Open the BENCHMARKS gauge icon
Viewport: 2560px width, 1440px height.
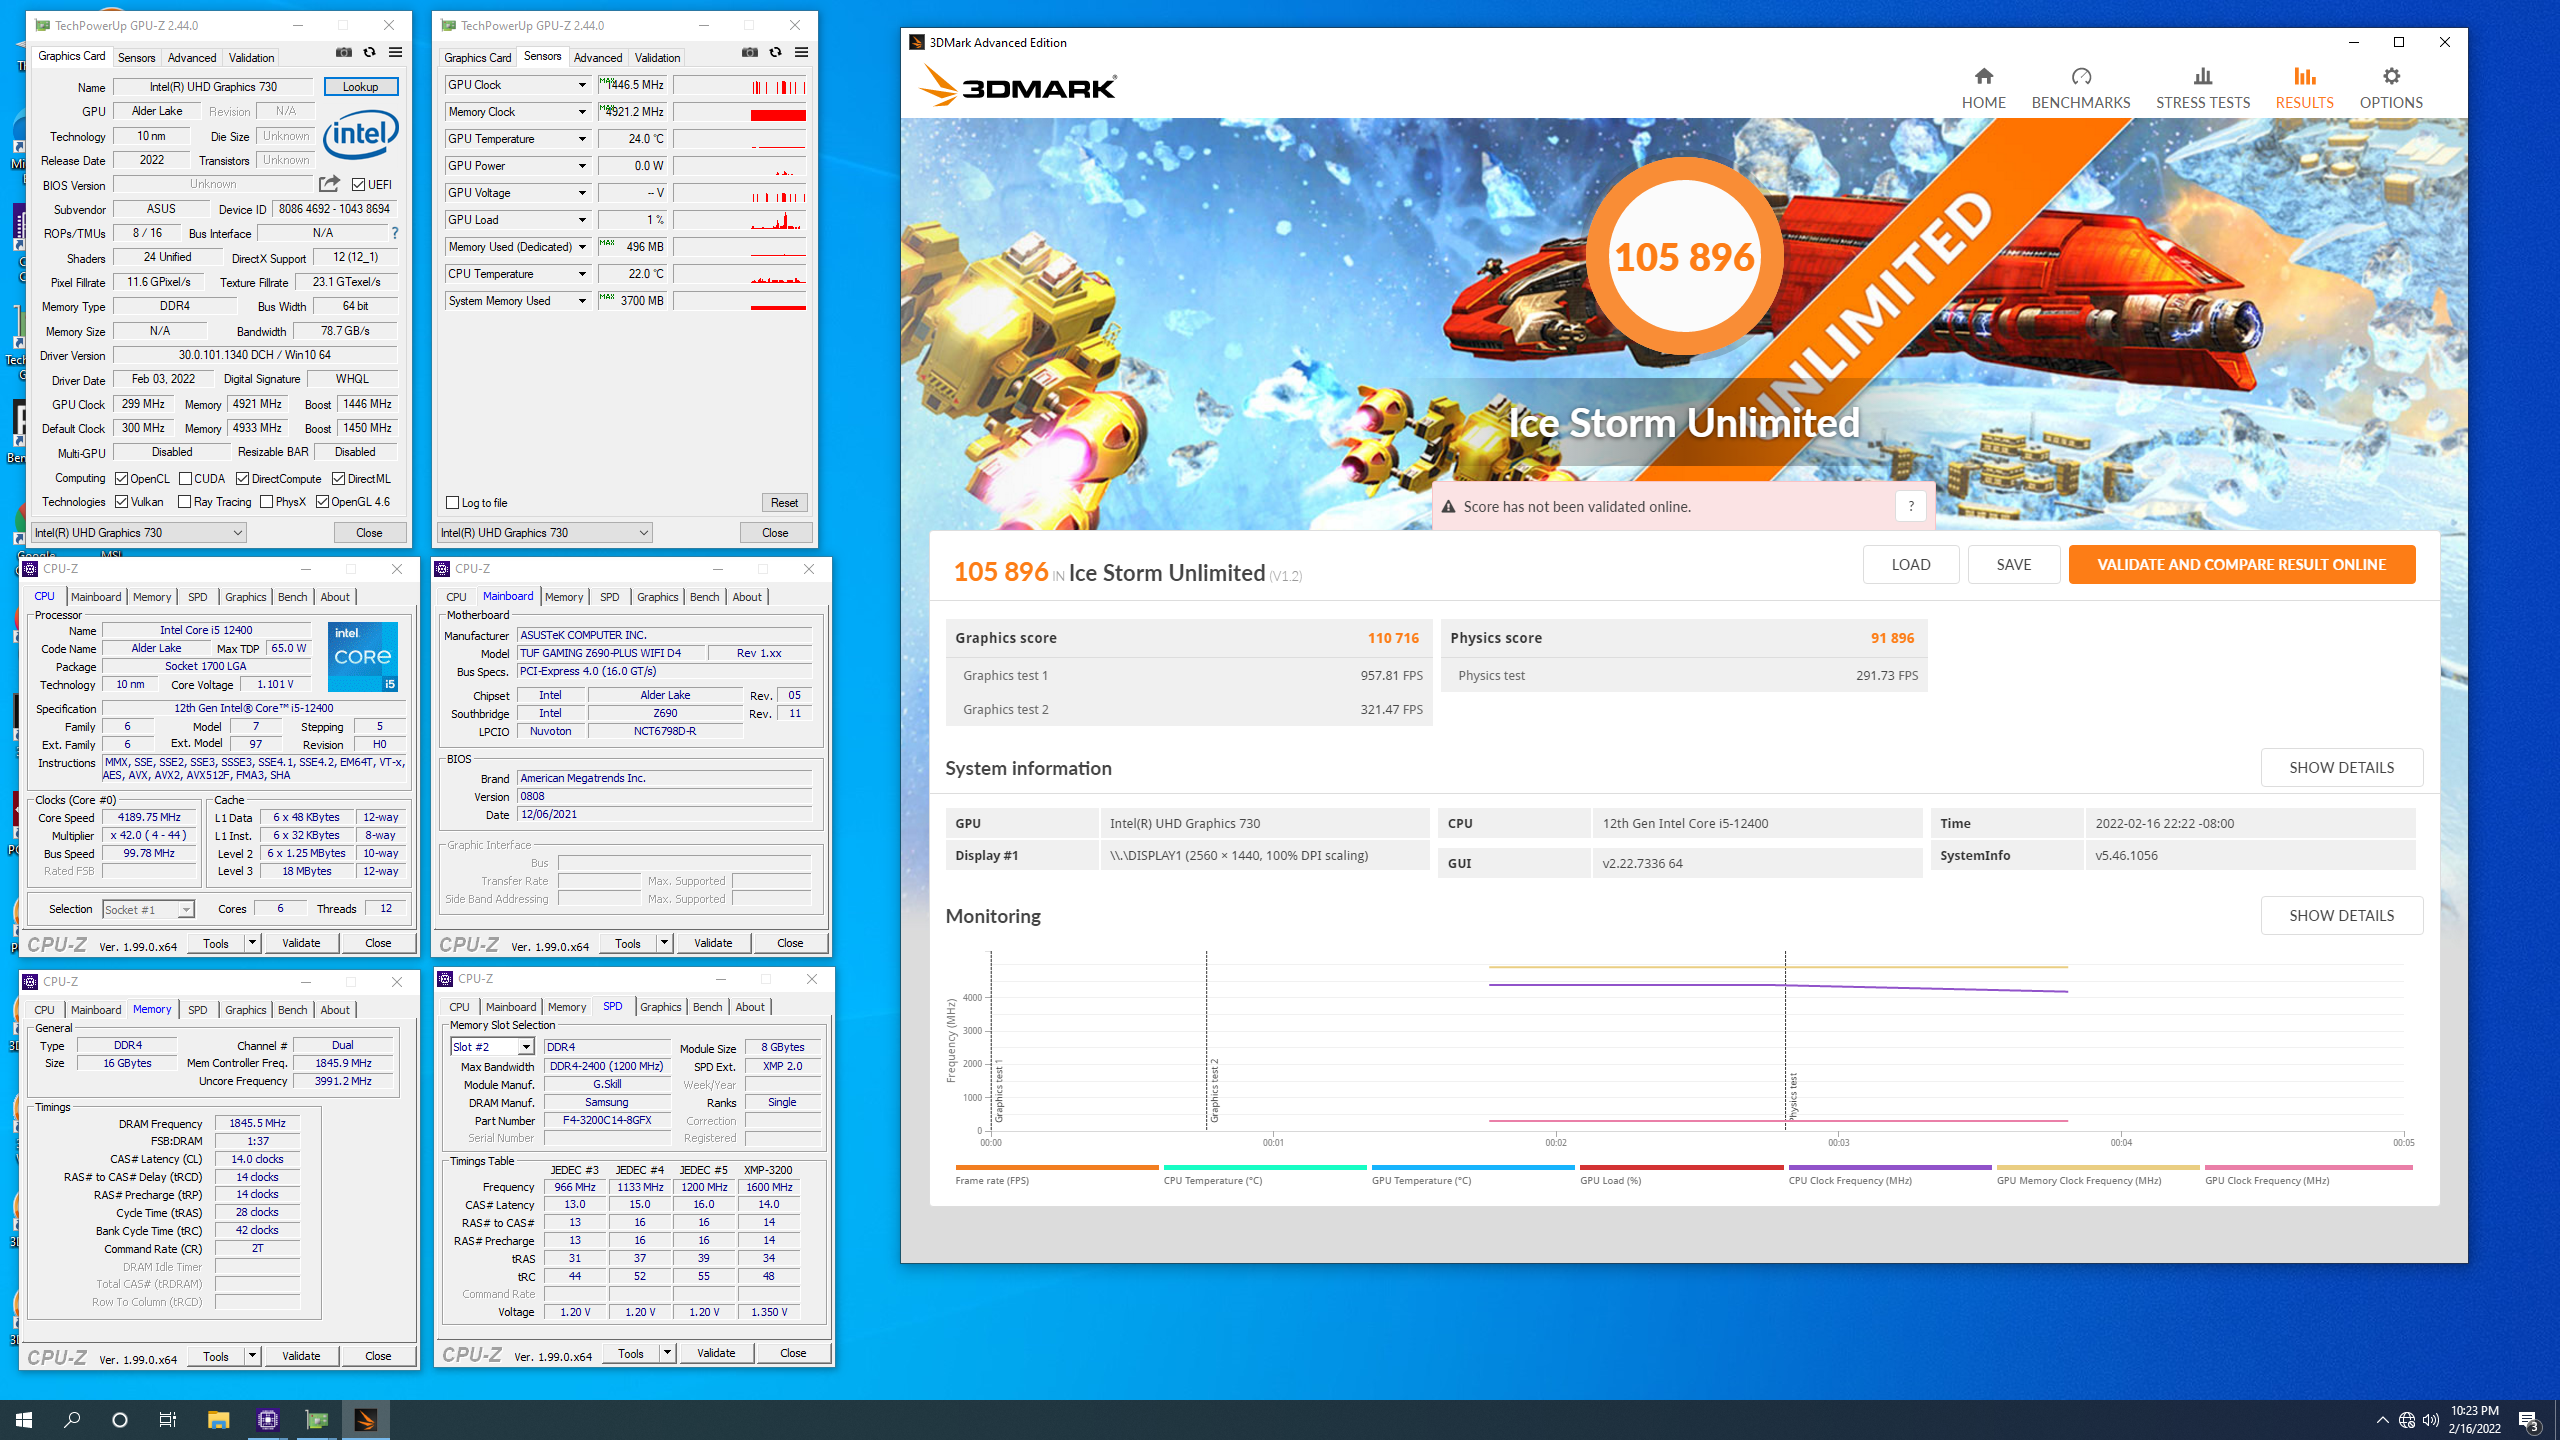pyautogui.click(x=2081, y=77)
